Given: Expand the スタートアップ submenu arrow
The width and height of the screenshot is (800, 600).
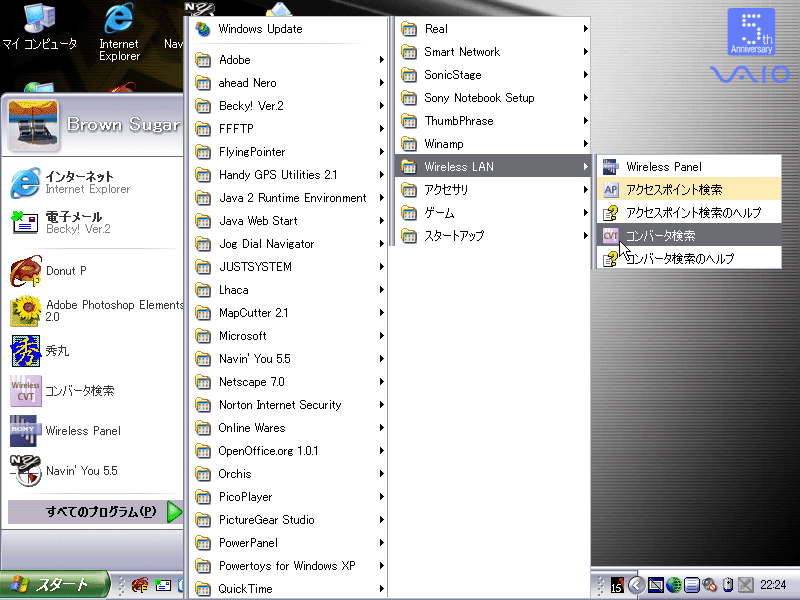Looking at the screenshot, I should coord(586,236).
